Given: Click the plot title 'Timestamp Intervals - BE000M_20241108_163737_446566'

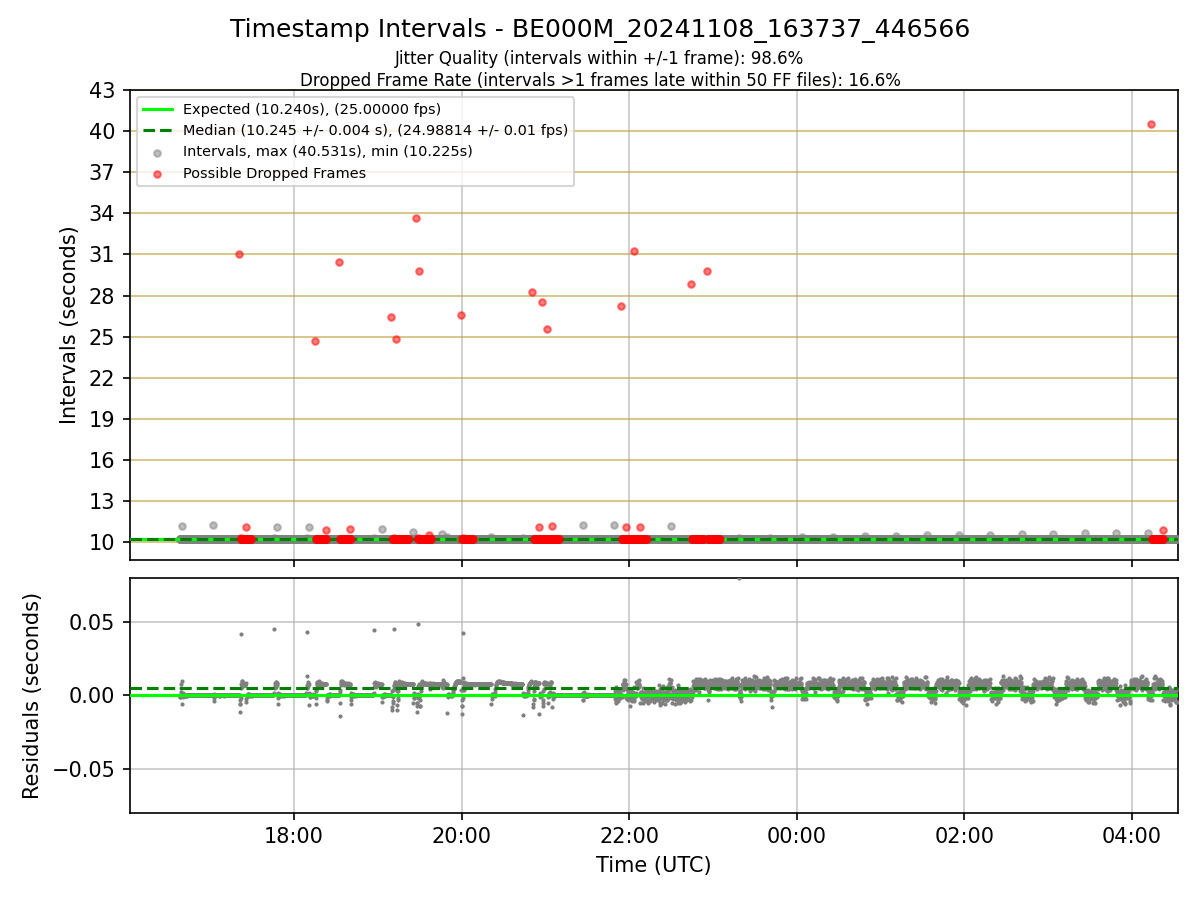Looking at the screenshot, I should pos(600,29).
